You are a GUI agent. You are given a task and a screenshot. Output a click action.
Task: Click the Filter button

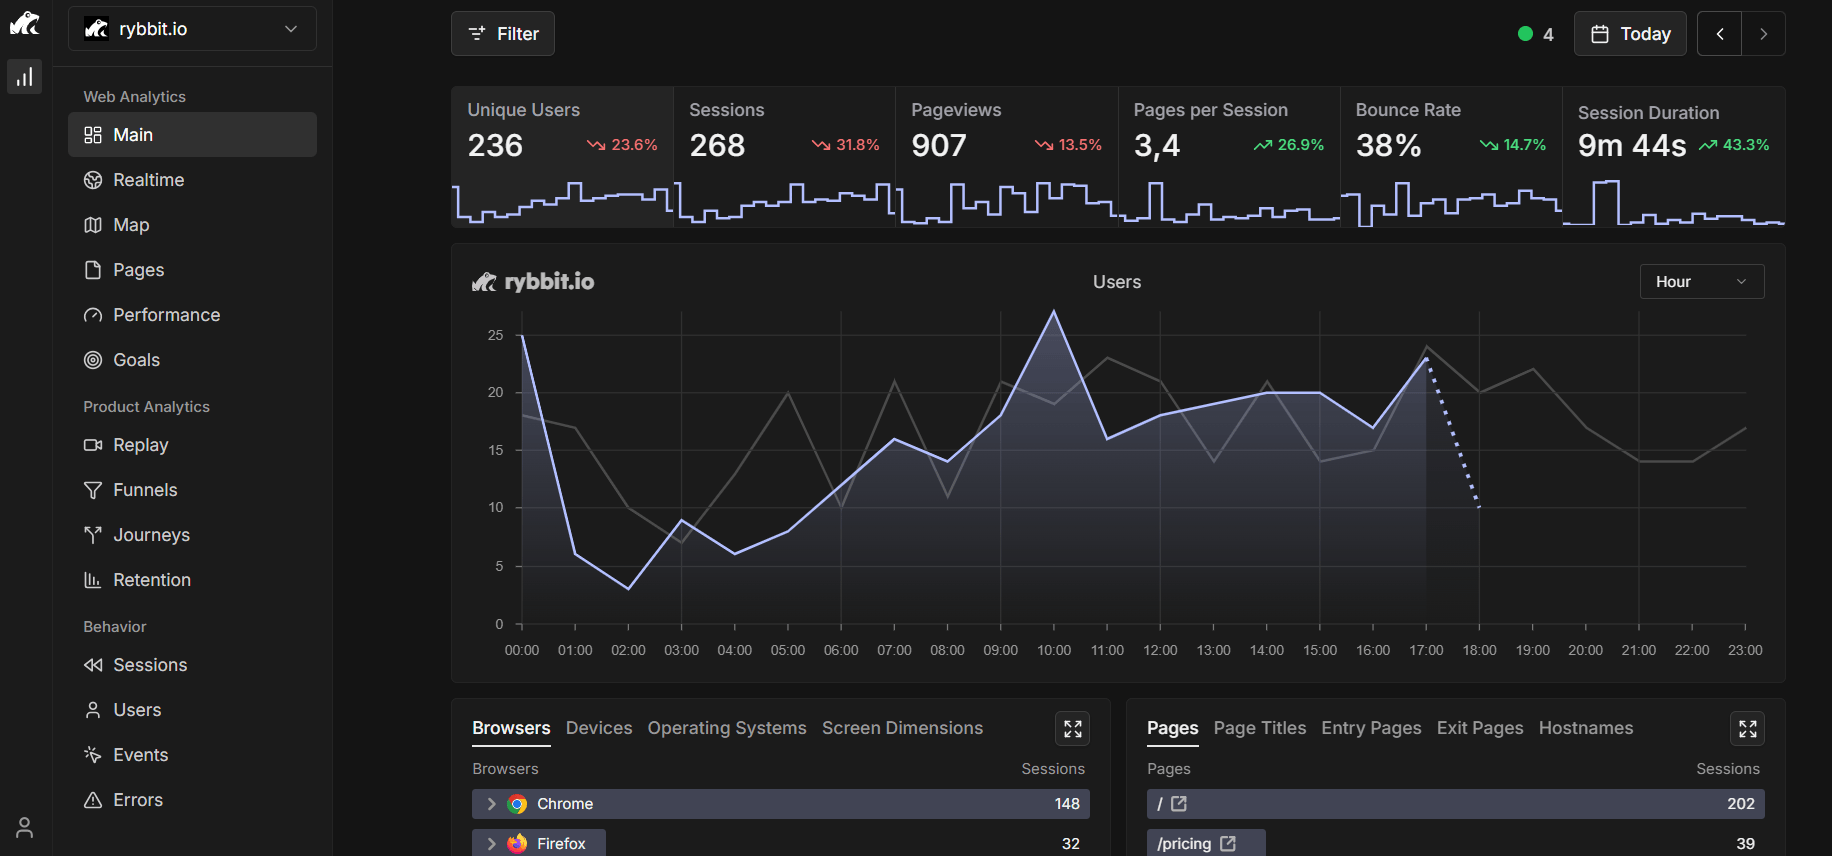(x=503, y=34)
